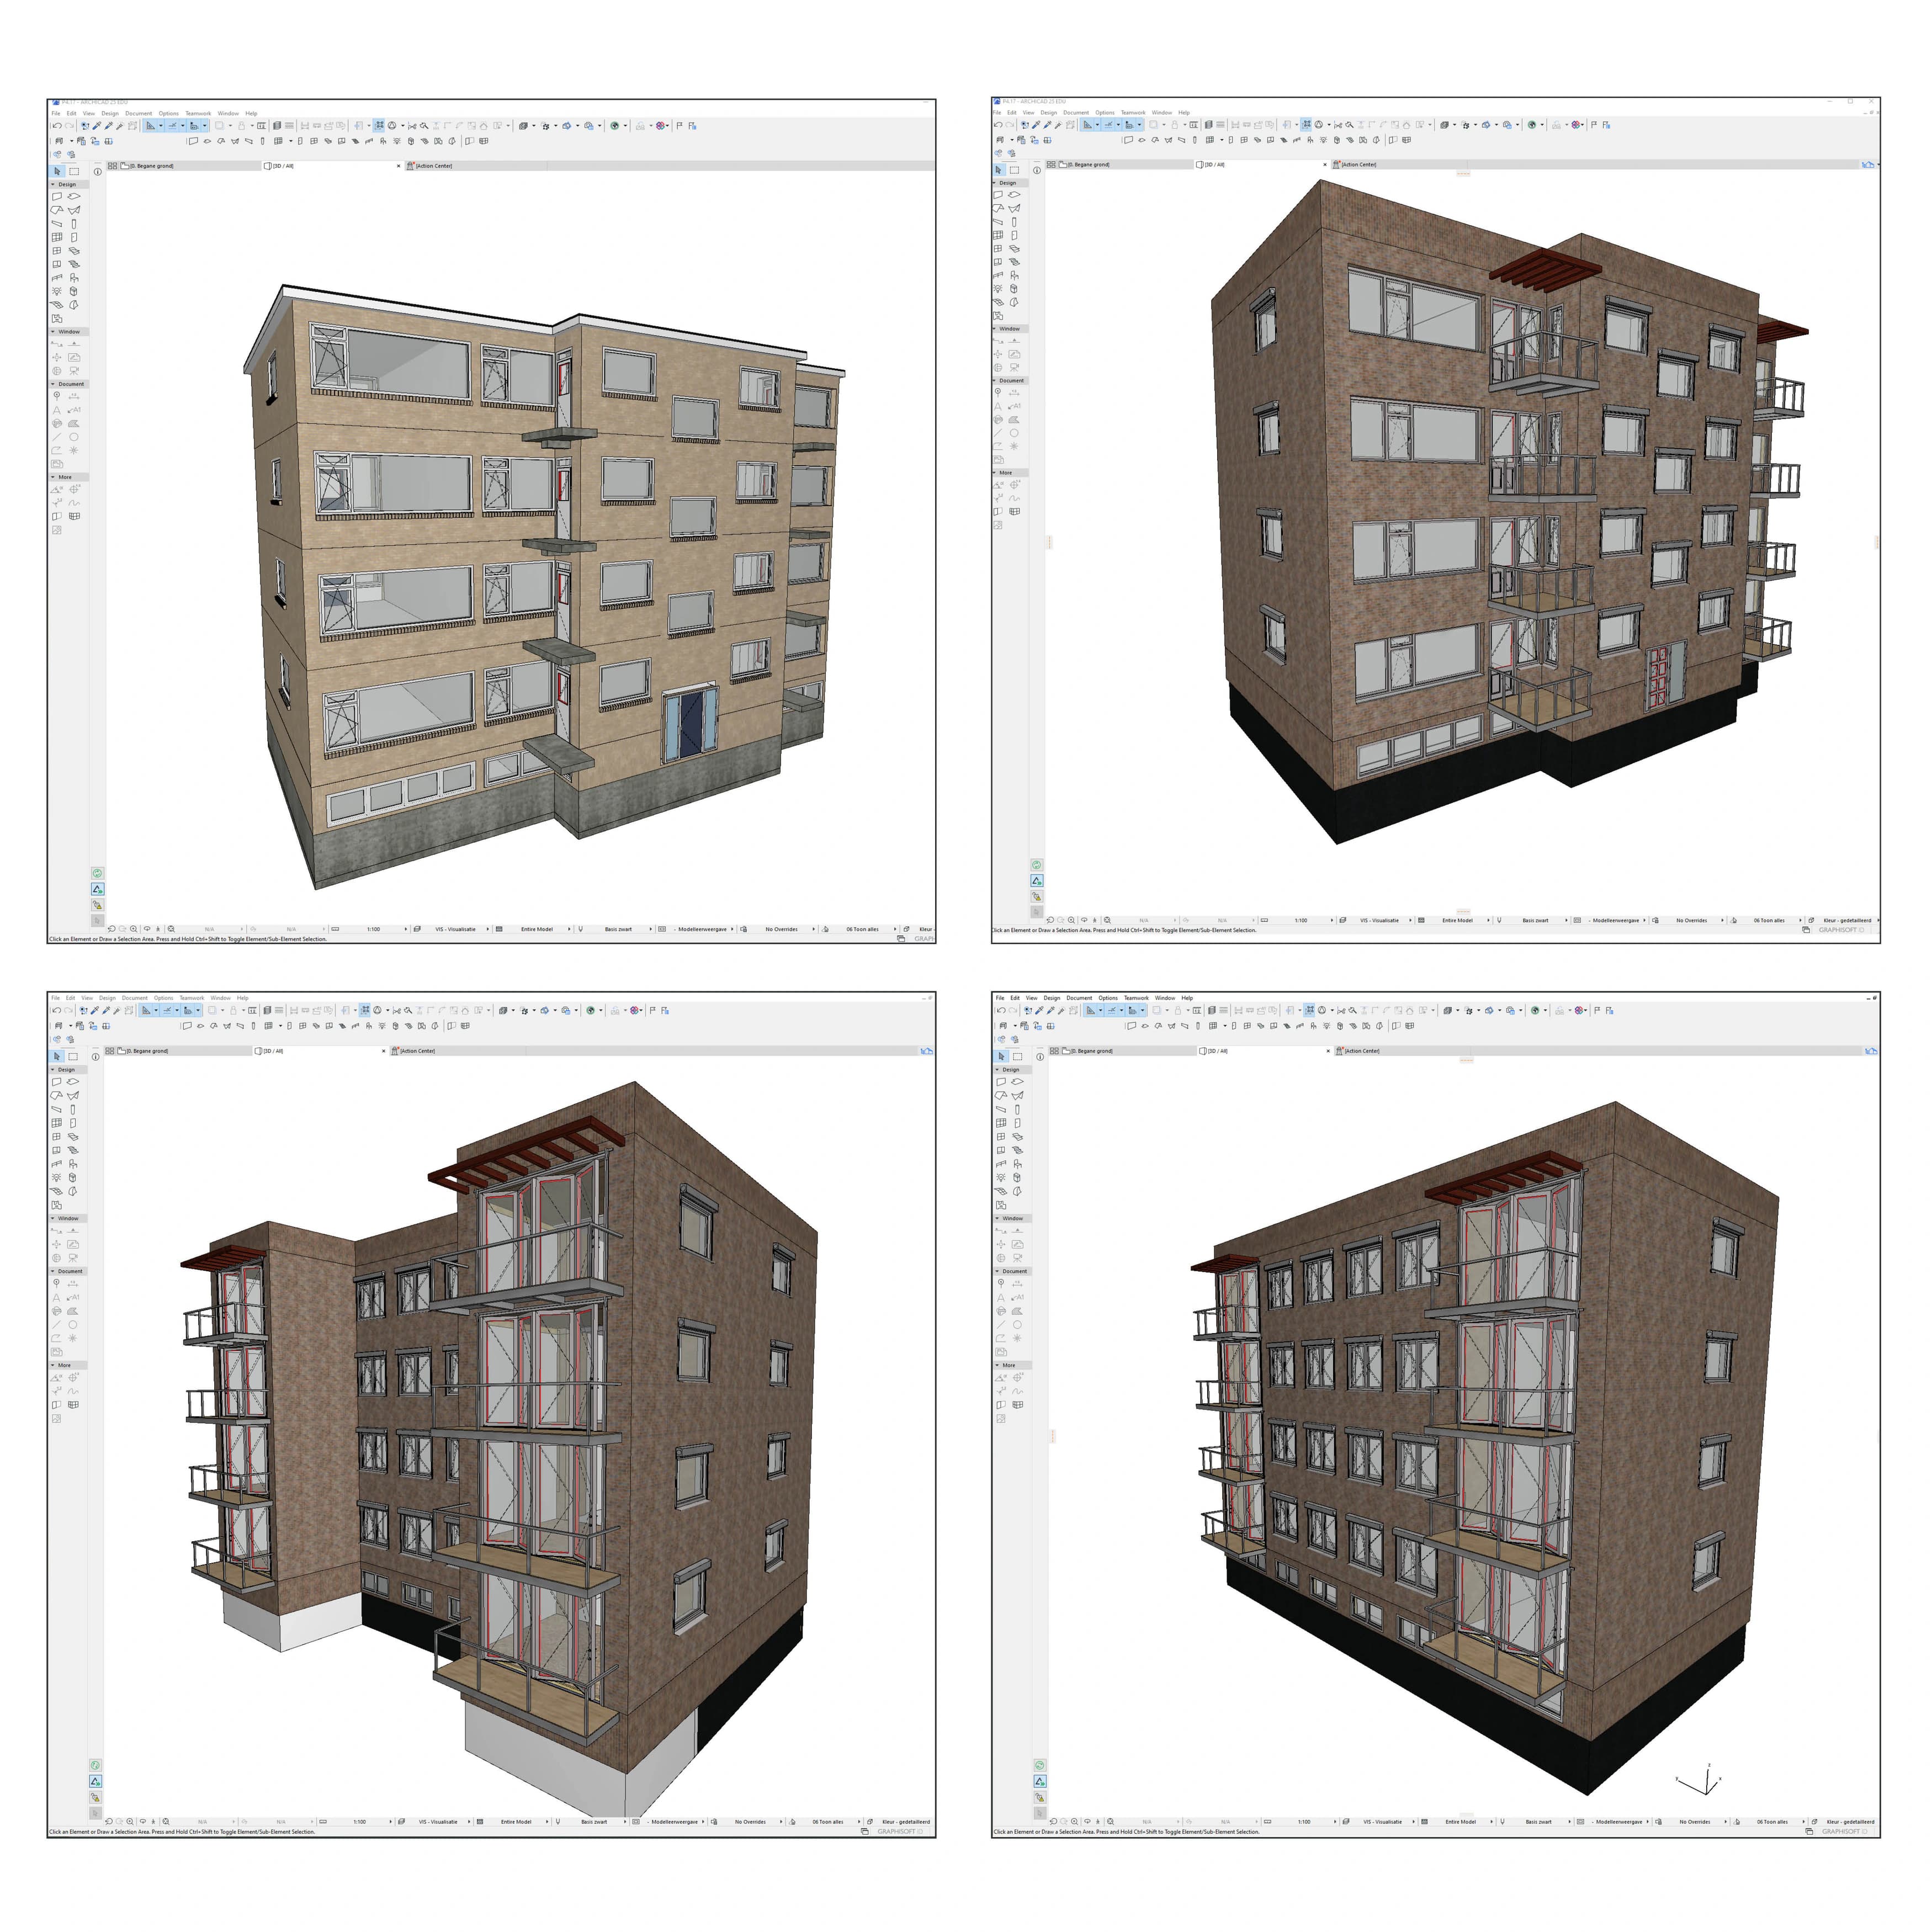Choose the Roof tool in bottom-left window toolbox

click(x=56, y=1096)
